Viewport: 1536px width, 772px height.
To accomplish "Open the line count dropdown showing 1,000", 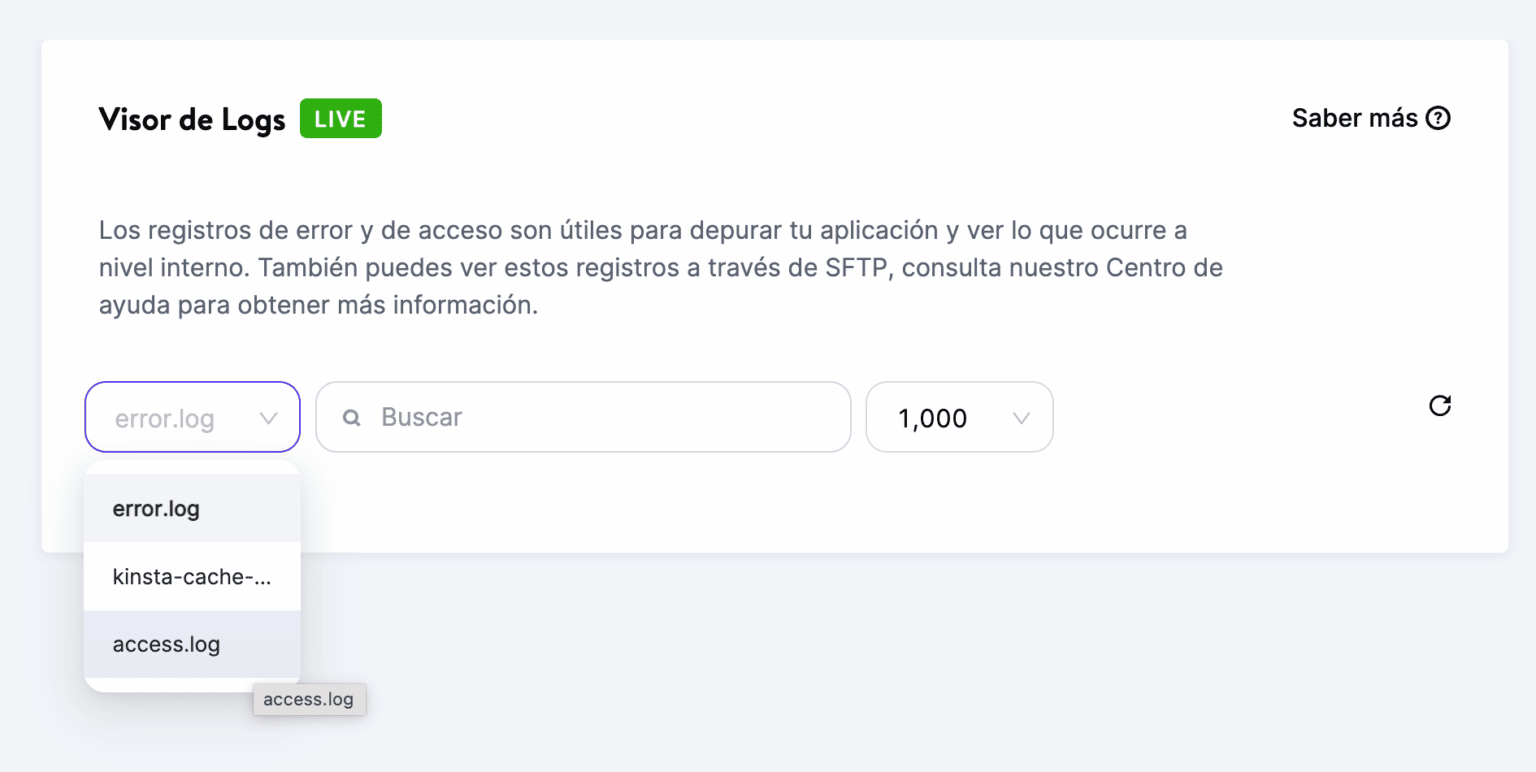I will pos(958,417).
